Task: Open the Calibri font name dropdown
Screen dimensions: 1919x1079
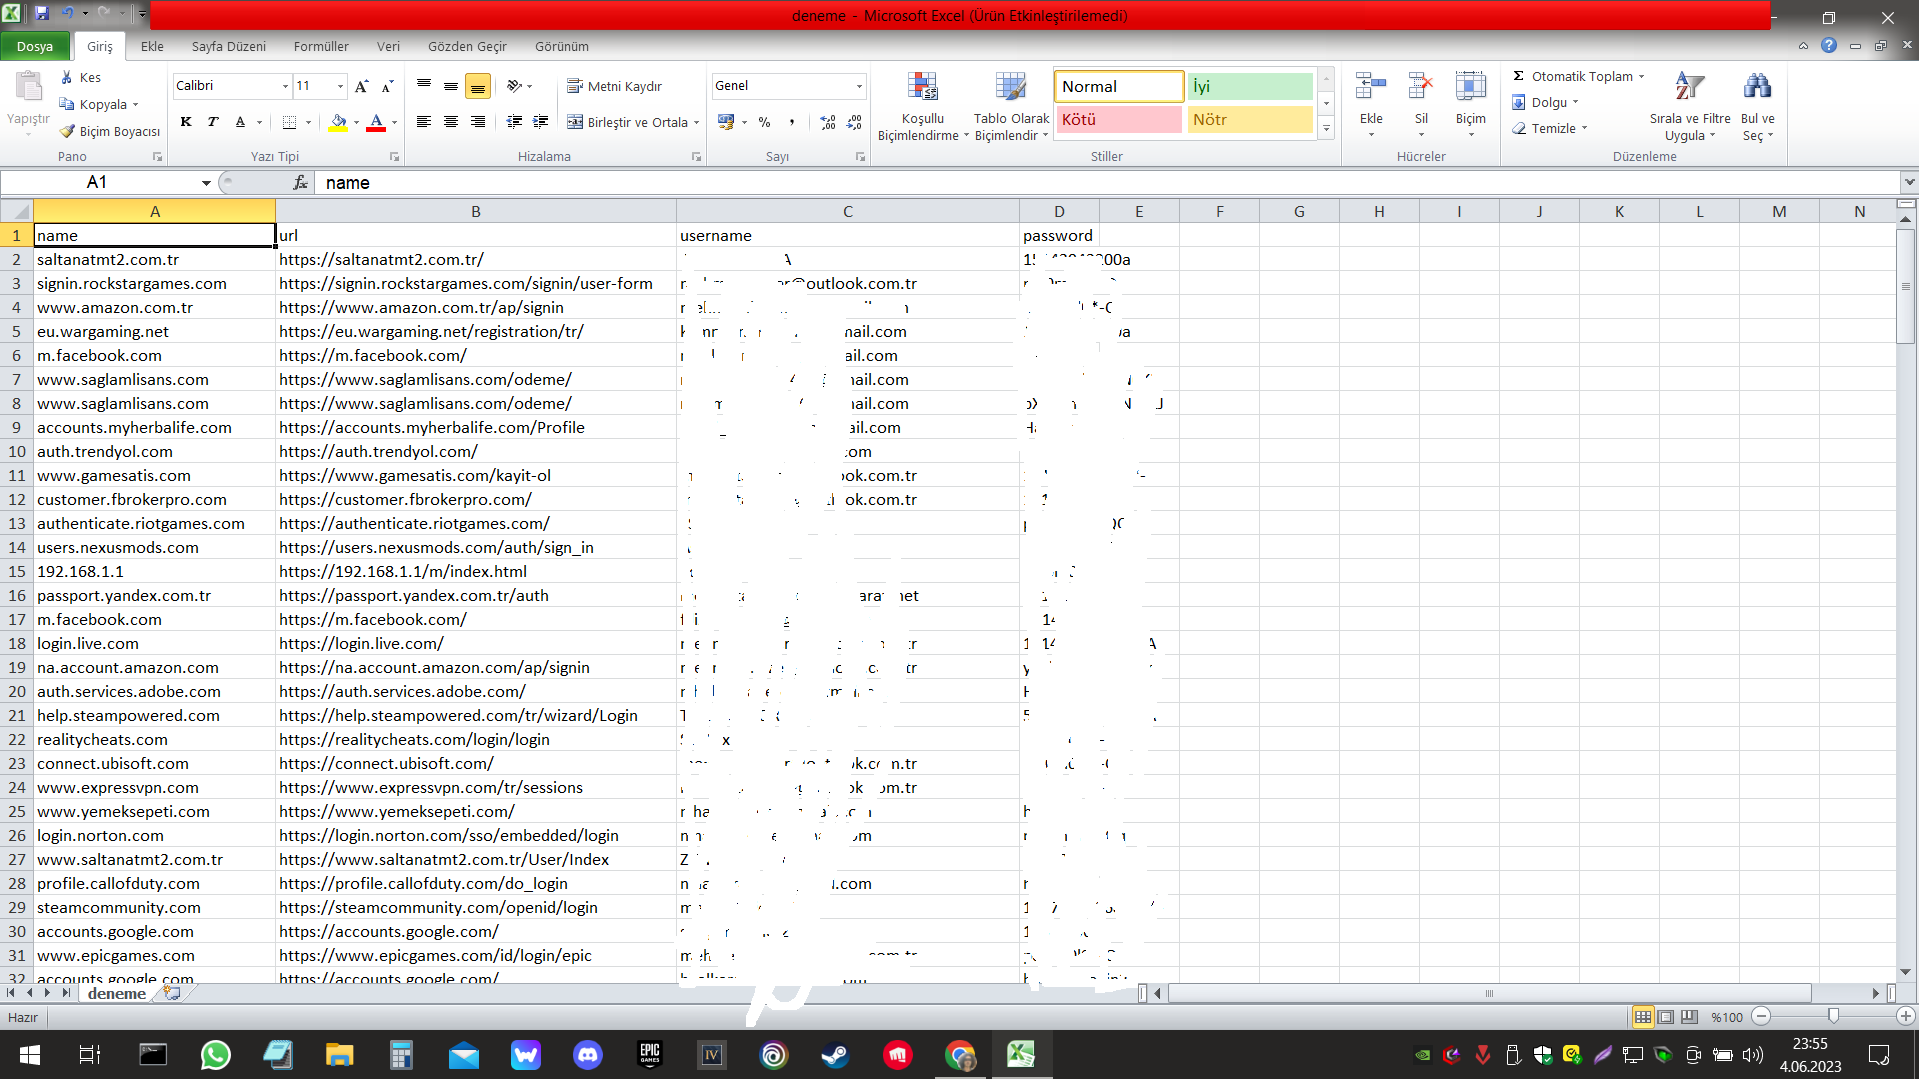Action: (x=285, y=86)
